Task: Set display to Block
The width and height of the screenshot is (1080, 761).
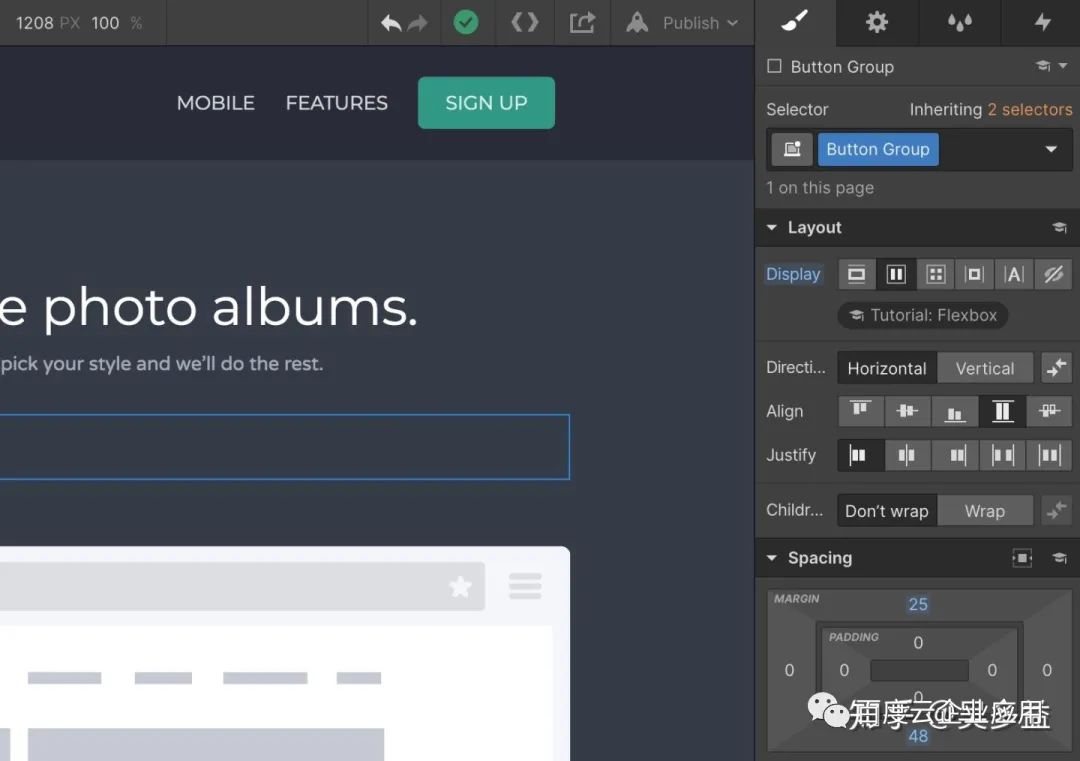Action: click(x=856, y=275)
